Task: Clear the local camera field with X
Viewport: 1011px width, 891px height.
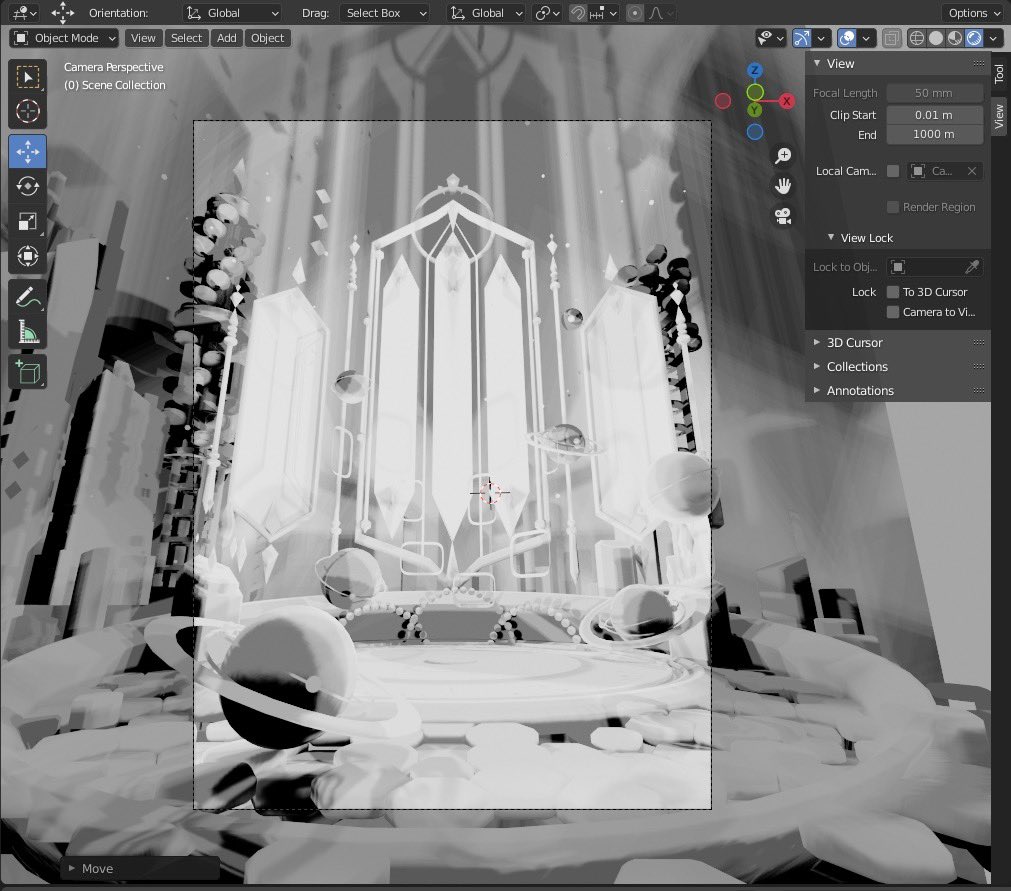Action: point(972,171)
